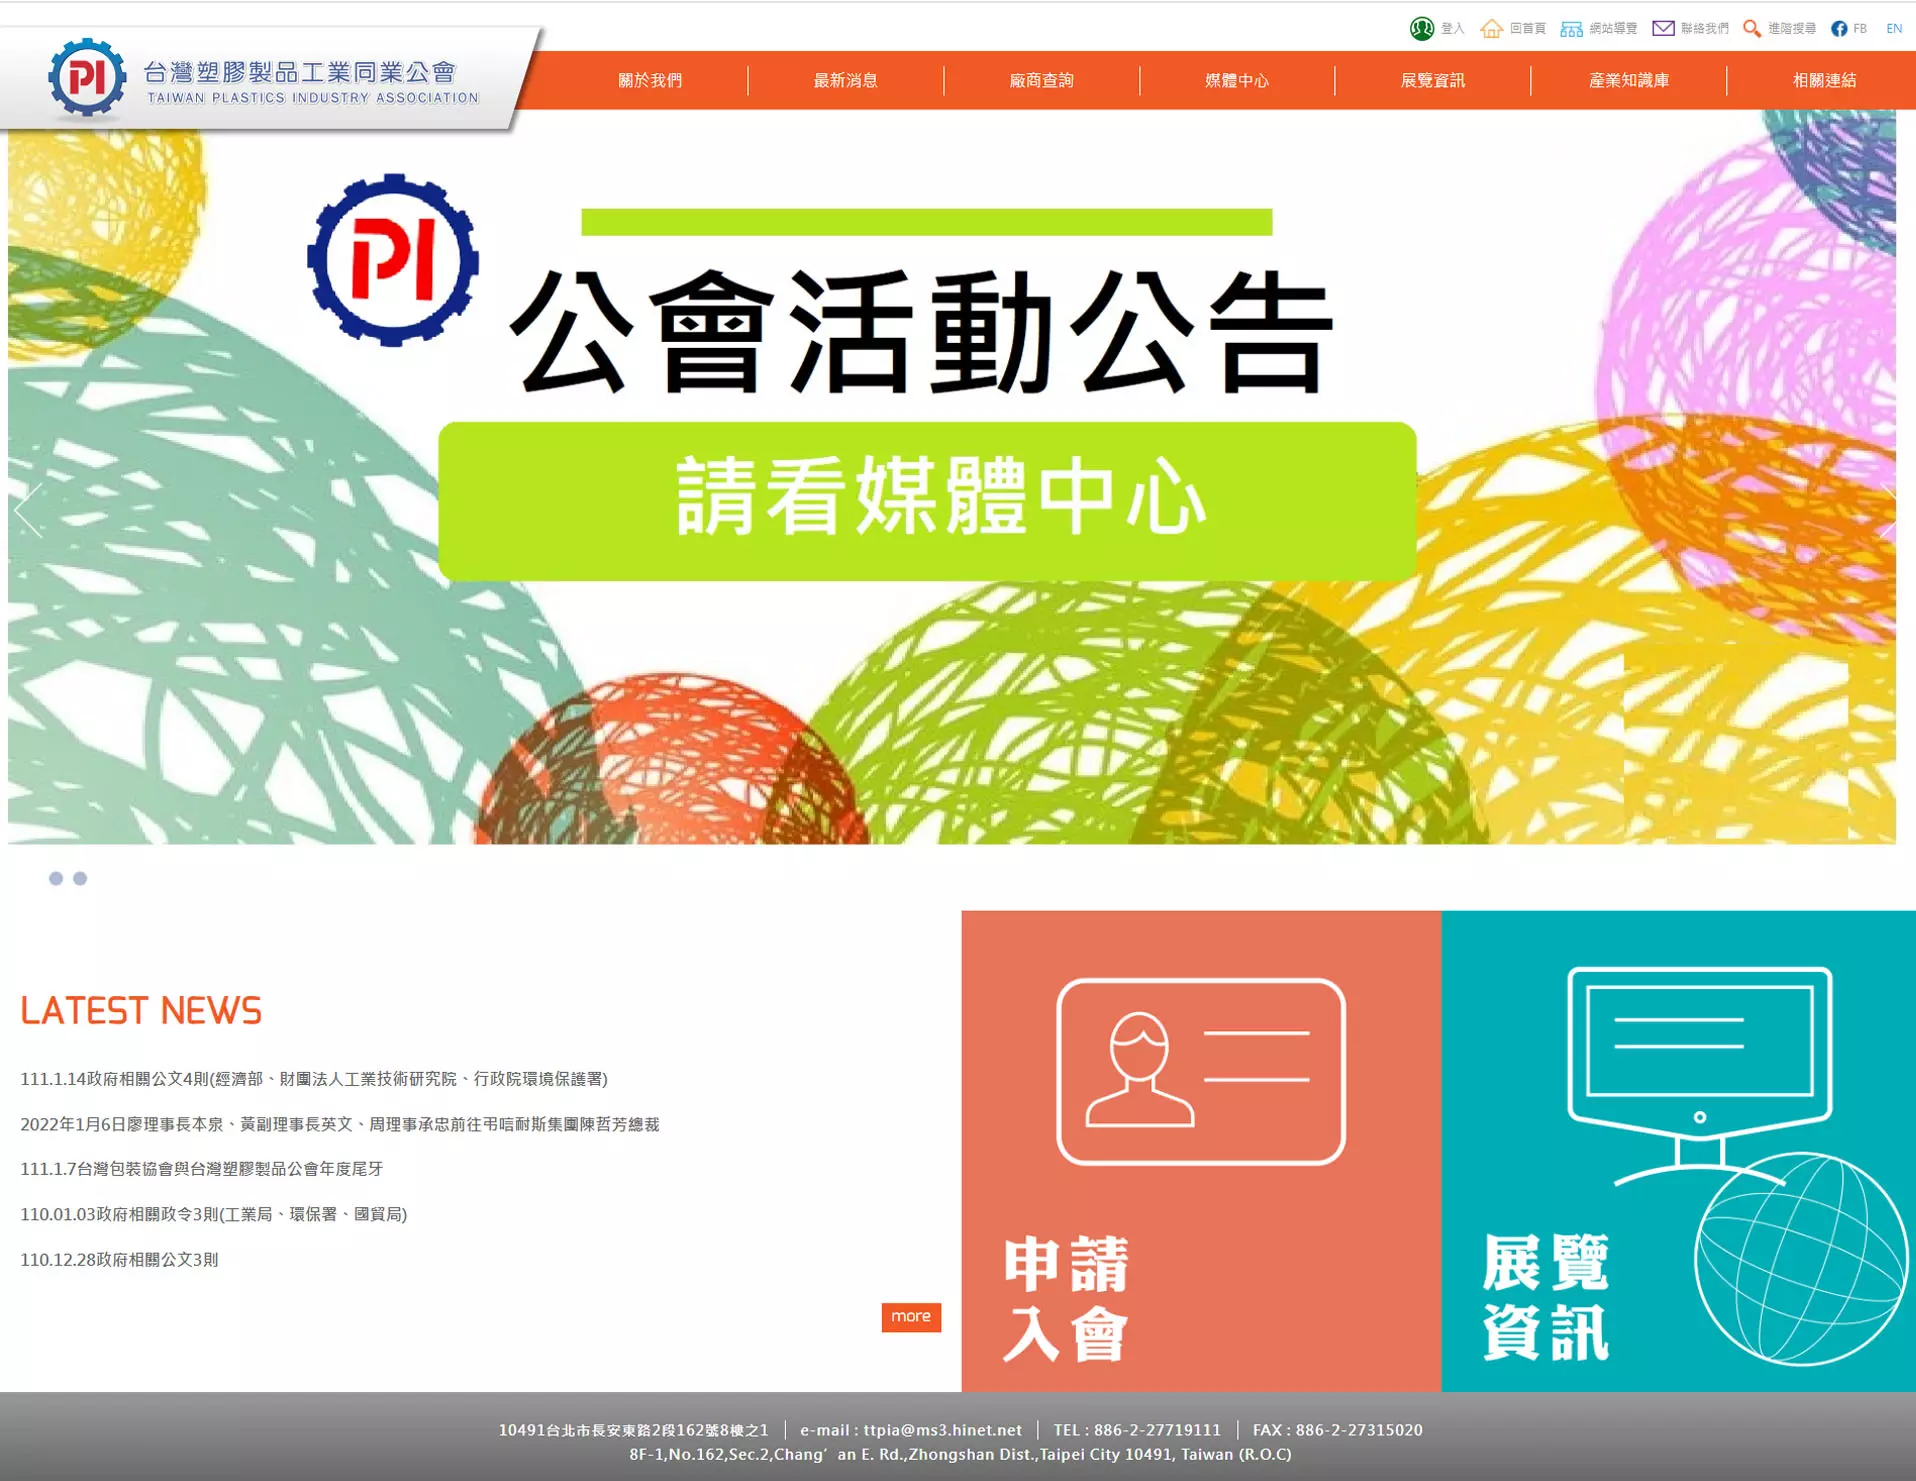Open news 111.1.7台灣包裝協會年度尾牙
Screen dimensions: 1916x1481
(202, 1169)
